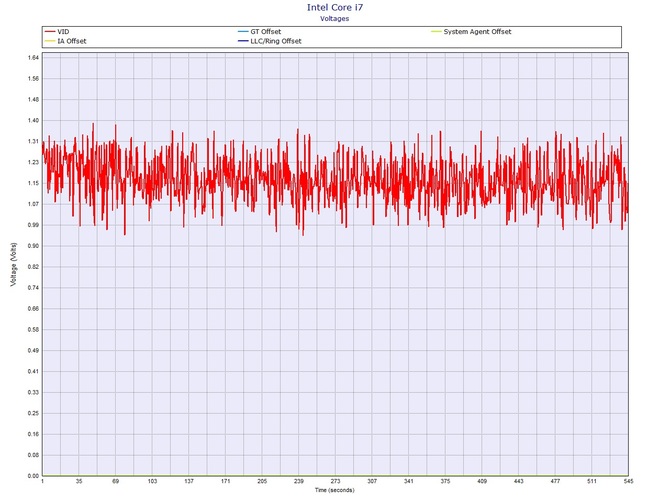The image size is (670, 502).
Task: Click the 341 tick on the time axis
Action: [408, 481]
